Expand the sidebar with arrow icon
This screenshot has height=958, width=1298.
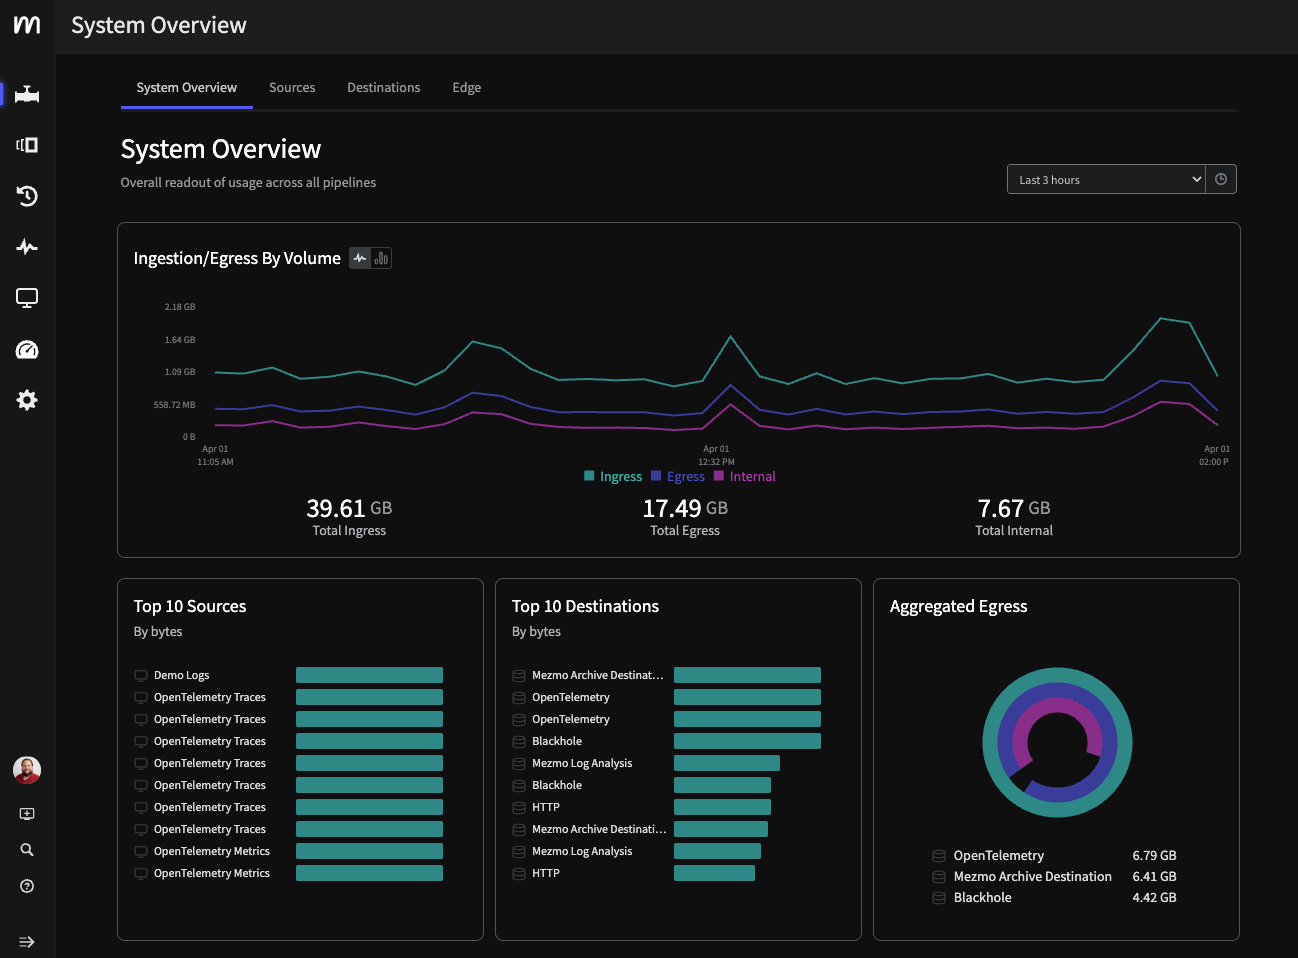tap(27, 942)
